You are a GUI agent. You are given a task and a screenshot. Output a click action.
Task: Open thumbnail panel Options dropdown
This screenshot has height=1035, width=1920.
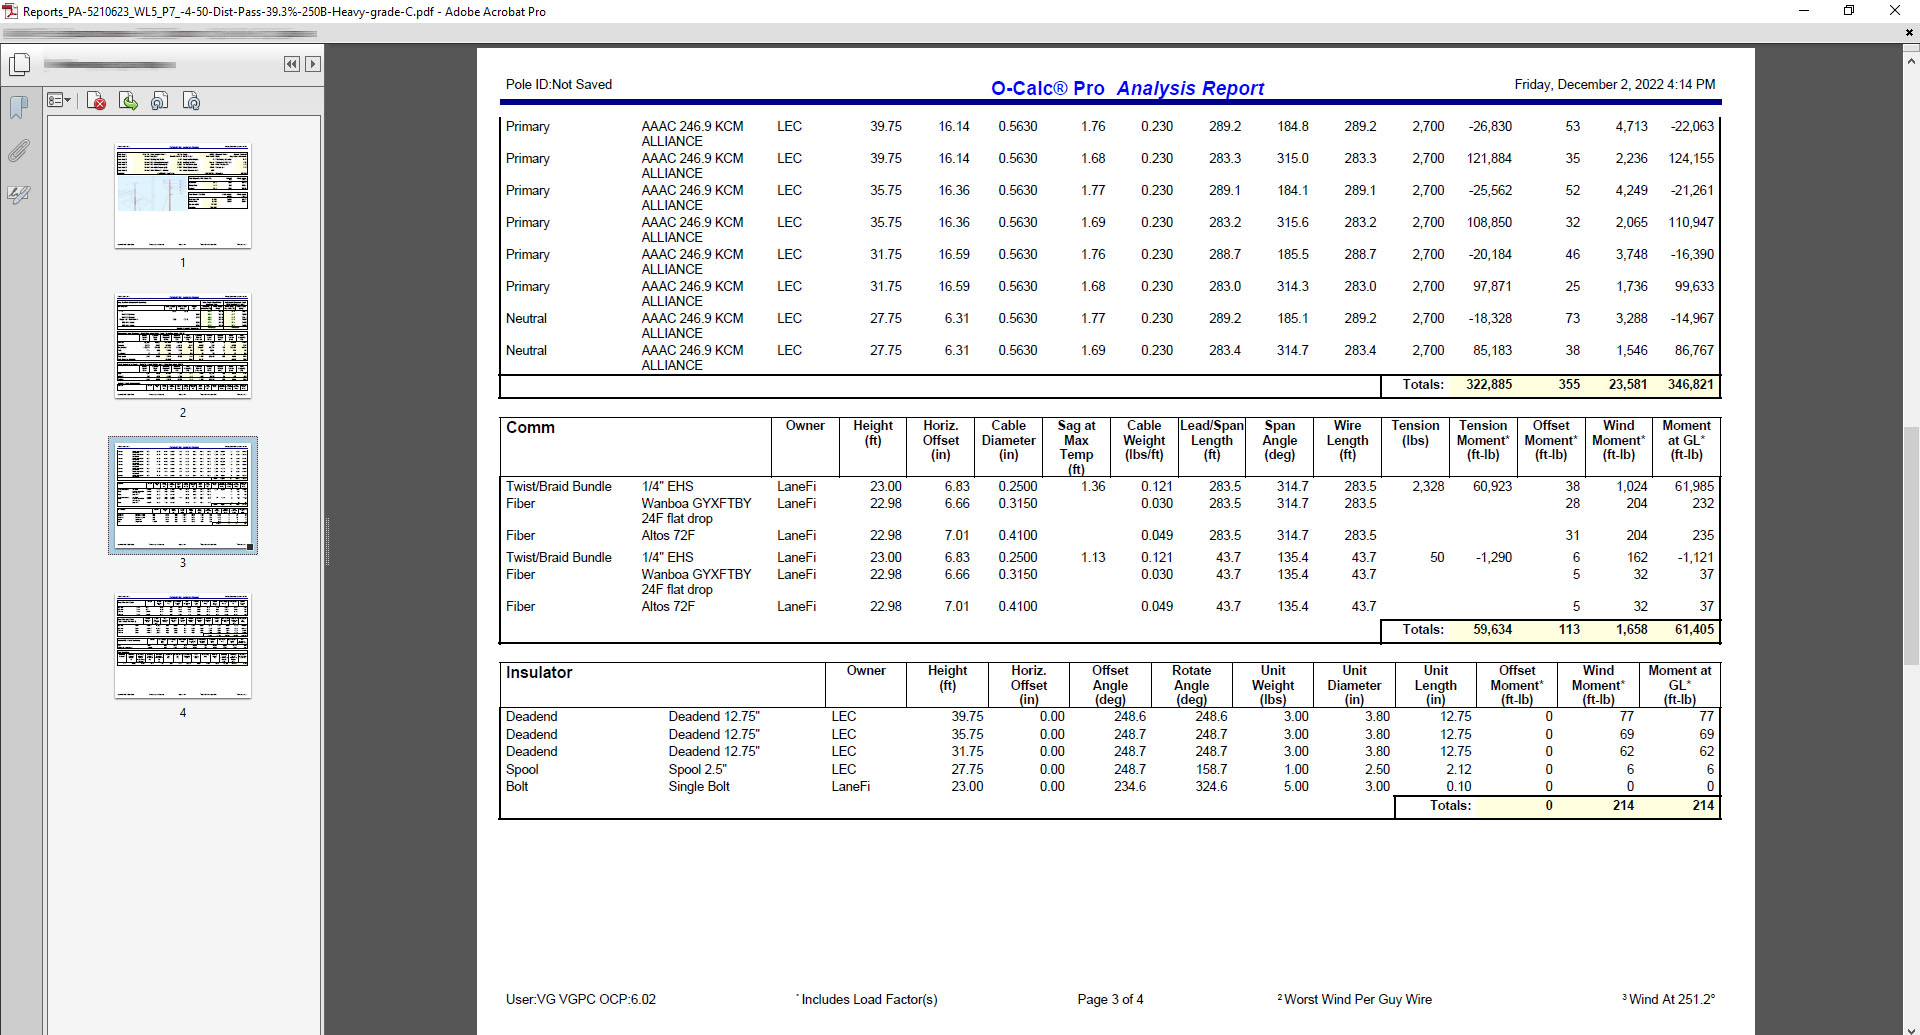pyautogui.click(x=59, y=101)
